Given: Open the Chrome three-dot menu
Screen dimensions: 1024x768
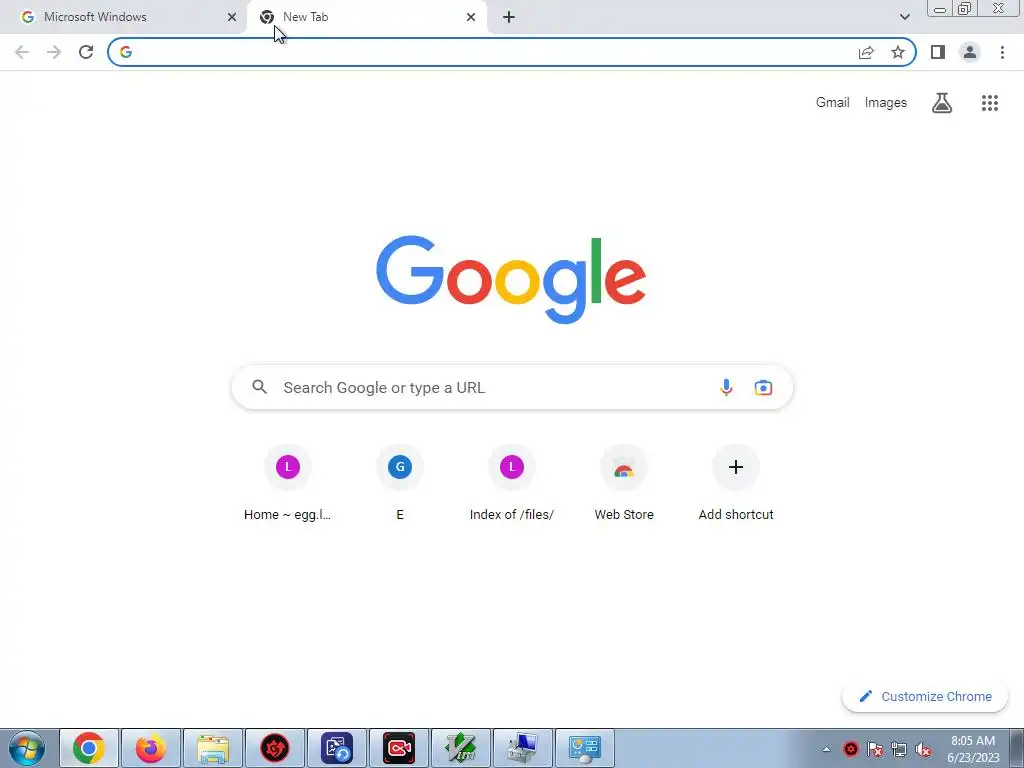Looking at the screenshot, I should [1002, 52].
